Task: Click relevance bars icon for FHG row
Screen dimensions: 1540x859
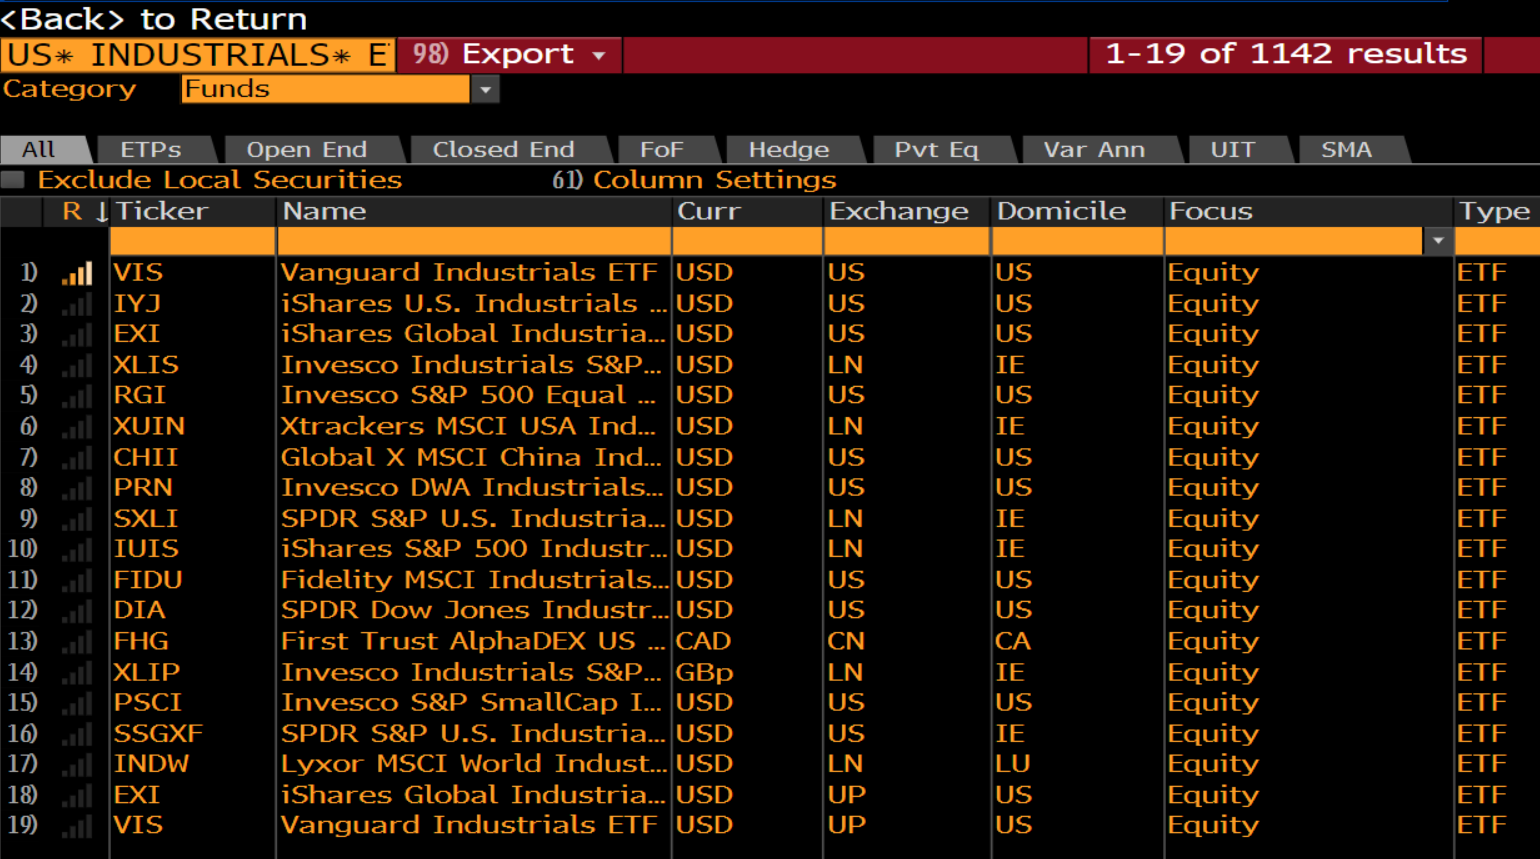Action: click(x=77, y=642)
